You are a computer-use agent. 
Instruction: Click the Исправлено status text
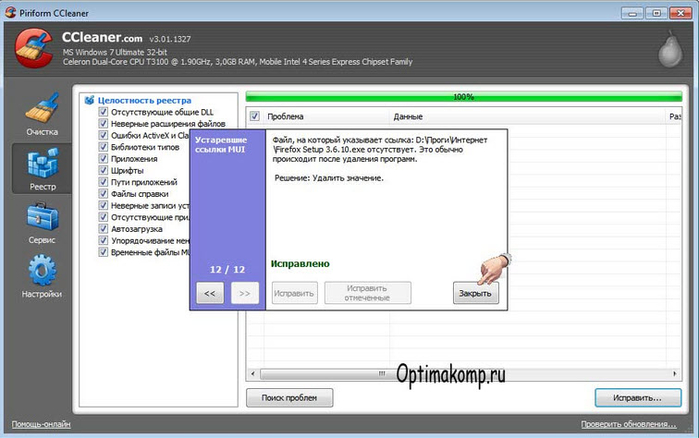tap(300, 264)
